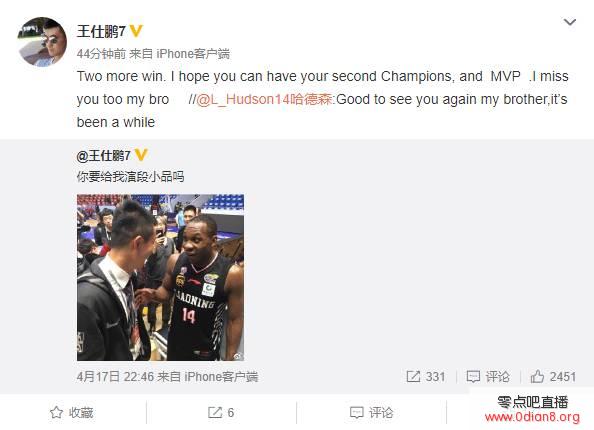
Task: Click the 44分钟前 post time
Action: point(101,54)
